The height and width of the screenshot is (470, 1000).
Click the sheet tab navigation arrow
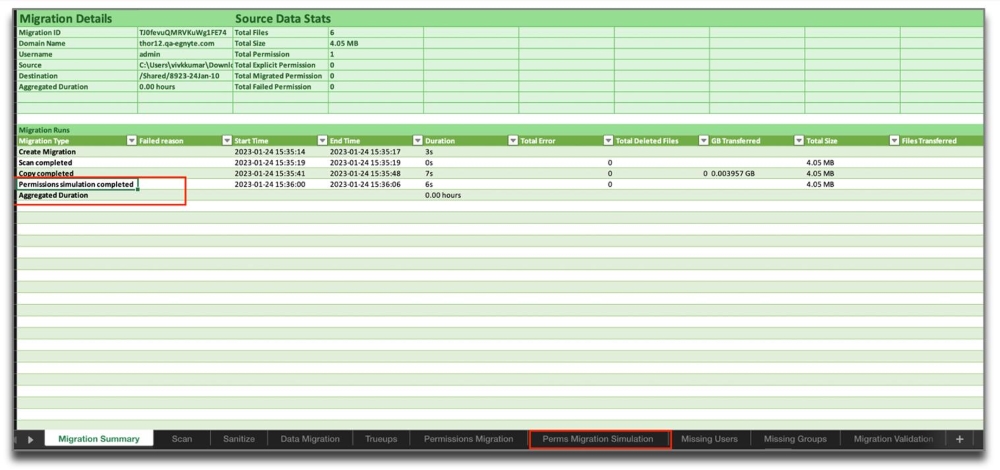tap(31, 439)
